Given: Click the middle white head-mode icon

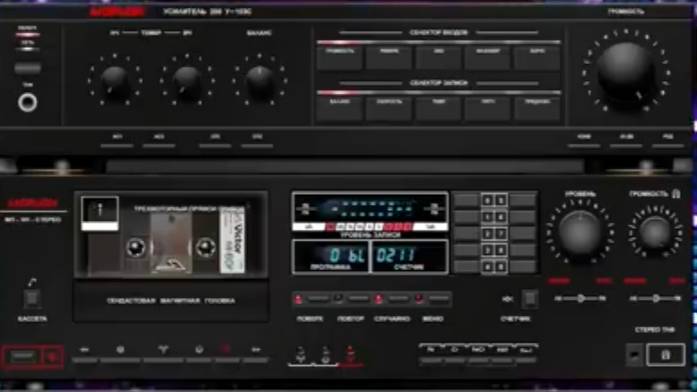Looking at the screenshot, I should (325, 355).
